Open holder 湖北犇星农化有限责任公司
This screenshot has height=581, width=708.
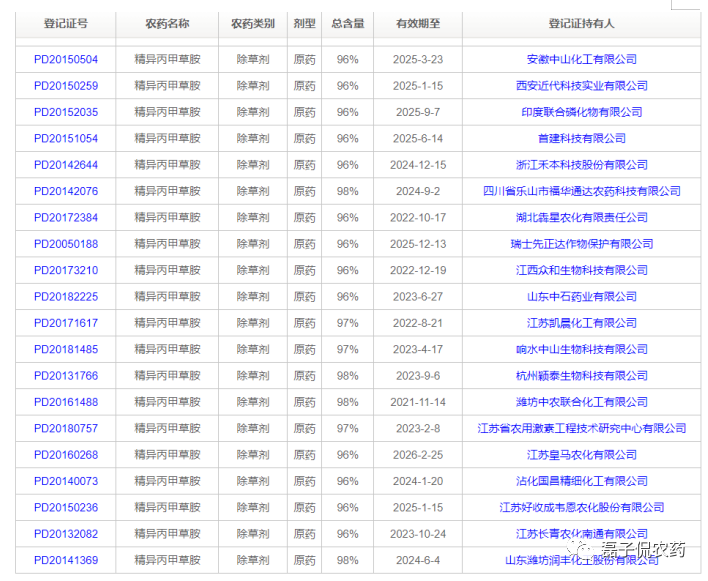[582, 218]
